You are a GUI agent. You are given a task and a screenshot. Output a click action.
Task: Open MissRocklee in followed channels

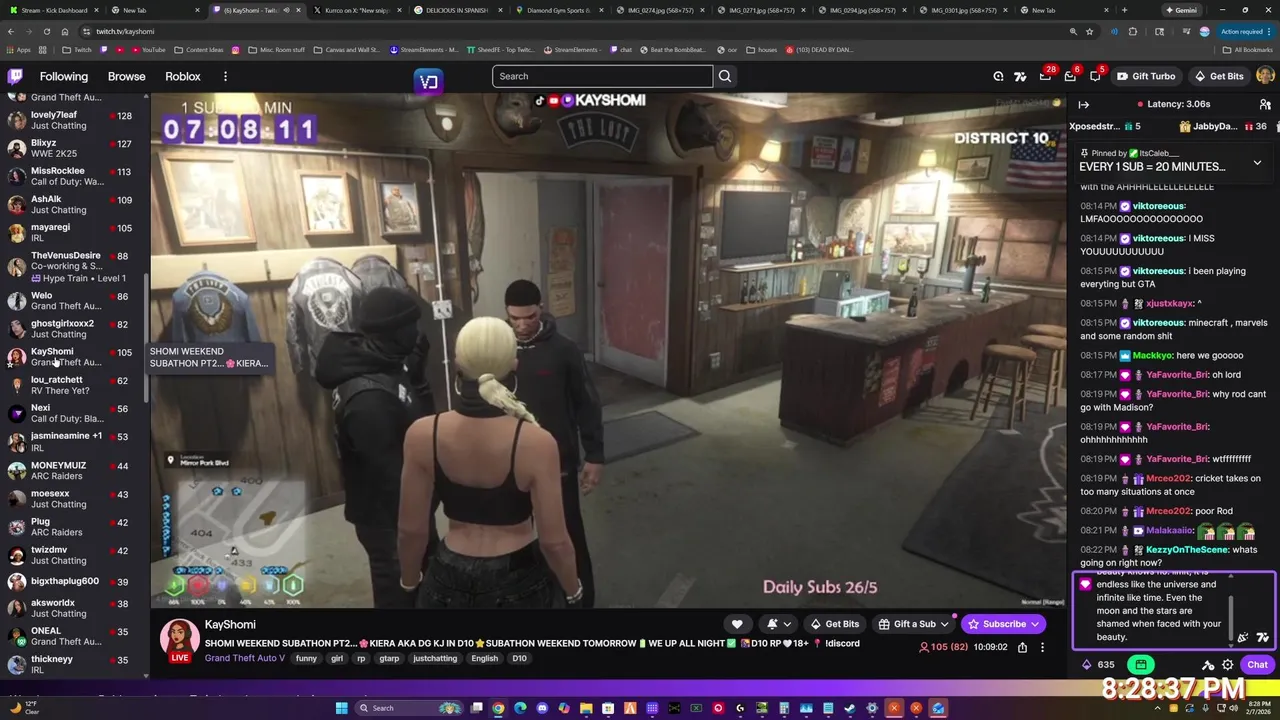[x=71, y=176]
